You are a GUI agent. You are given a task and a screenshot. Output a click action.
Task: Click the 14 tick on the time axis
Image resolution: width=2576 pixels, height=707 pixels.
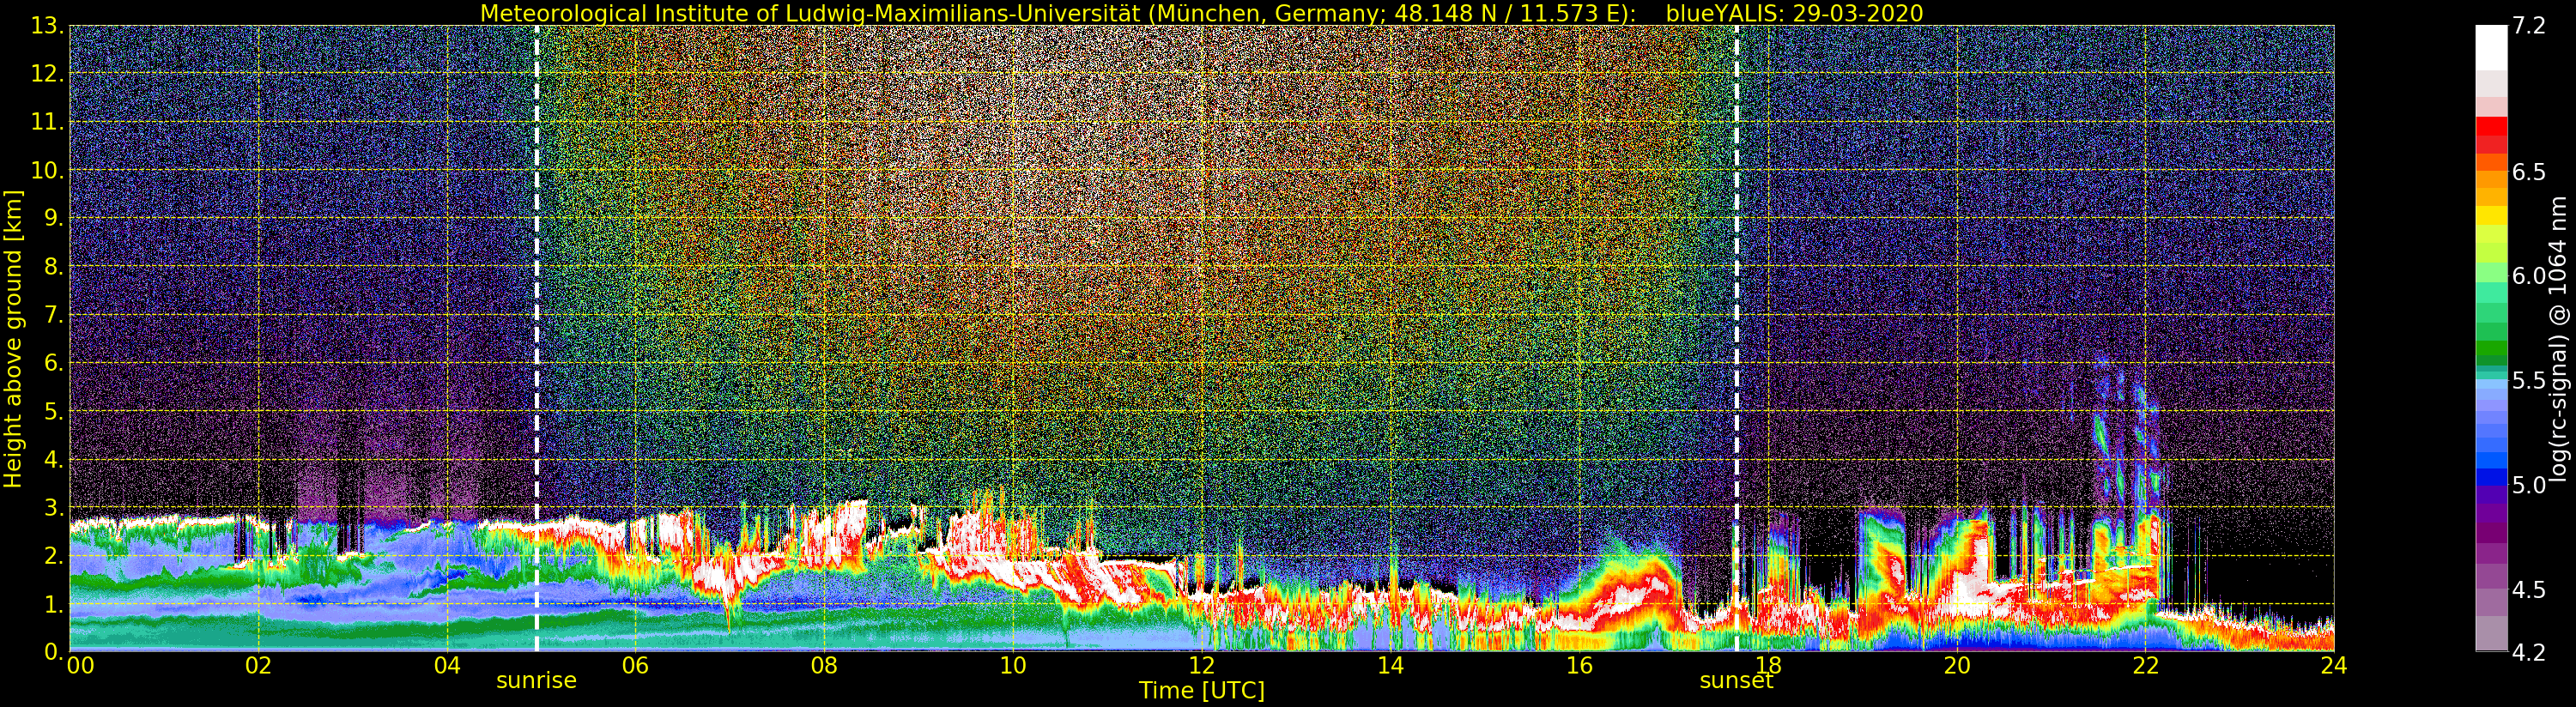1391,666
